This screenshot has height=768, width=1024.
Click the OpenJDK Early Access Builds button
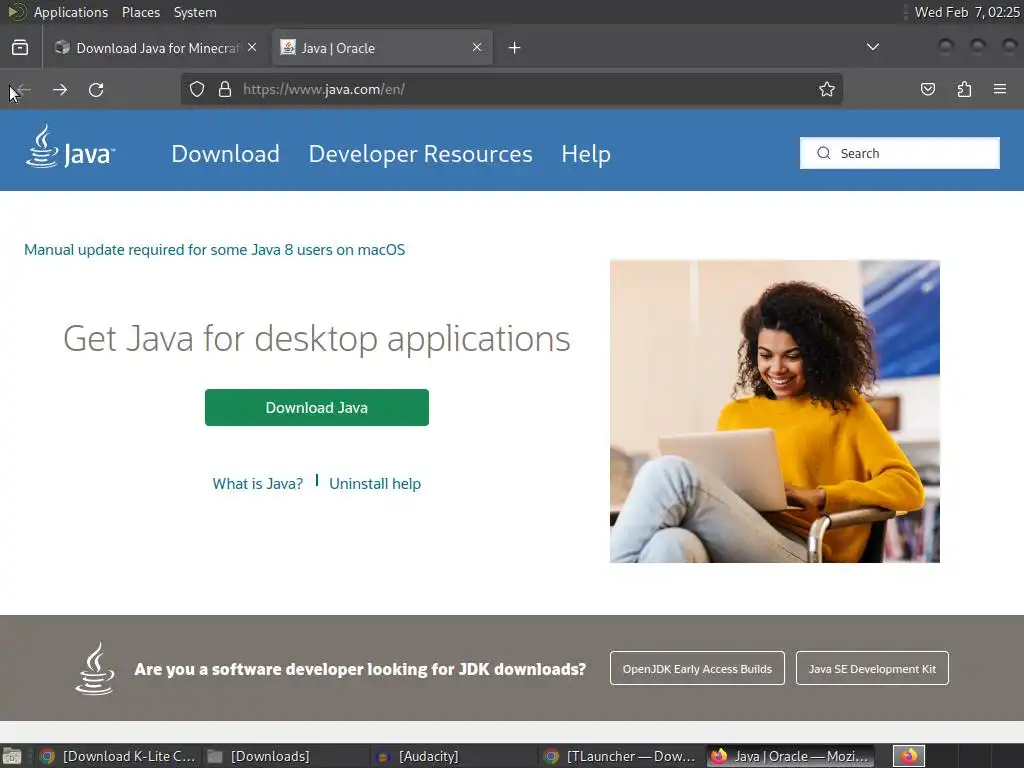697,668
